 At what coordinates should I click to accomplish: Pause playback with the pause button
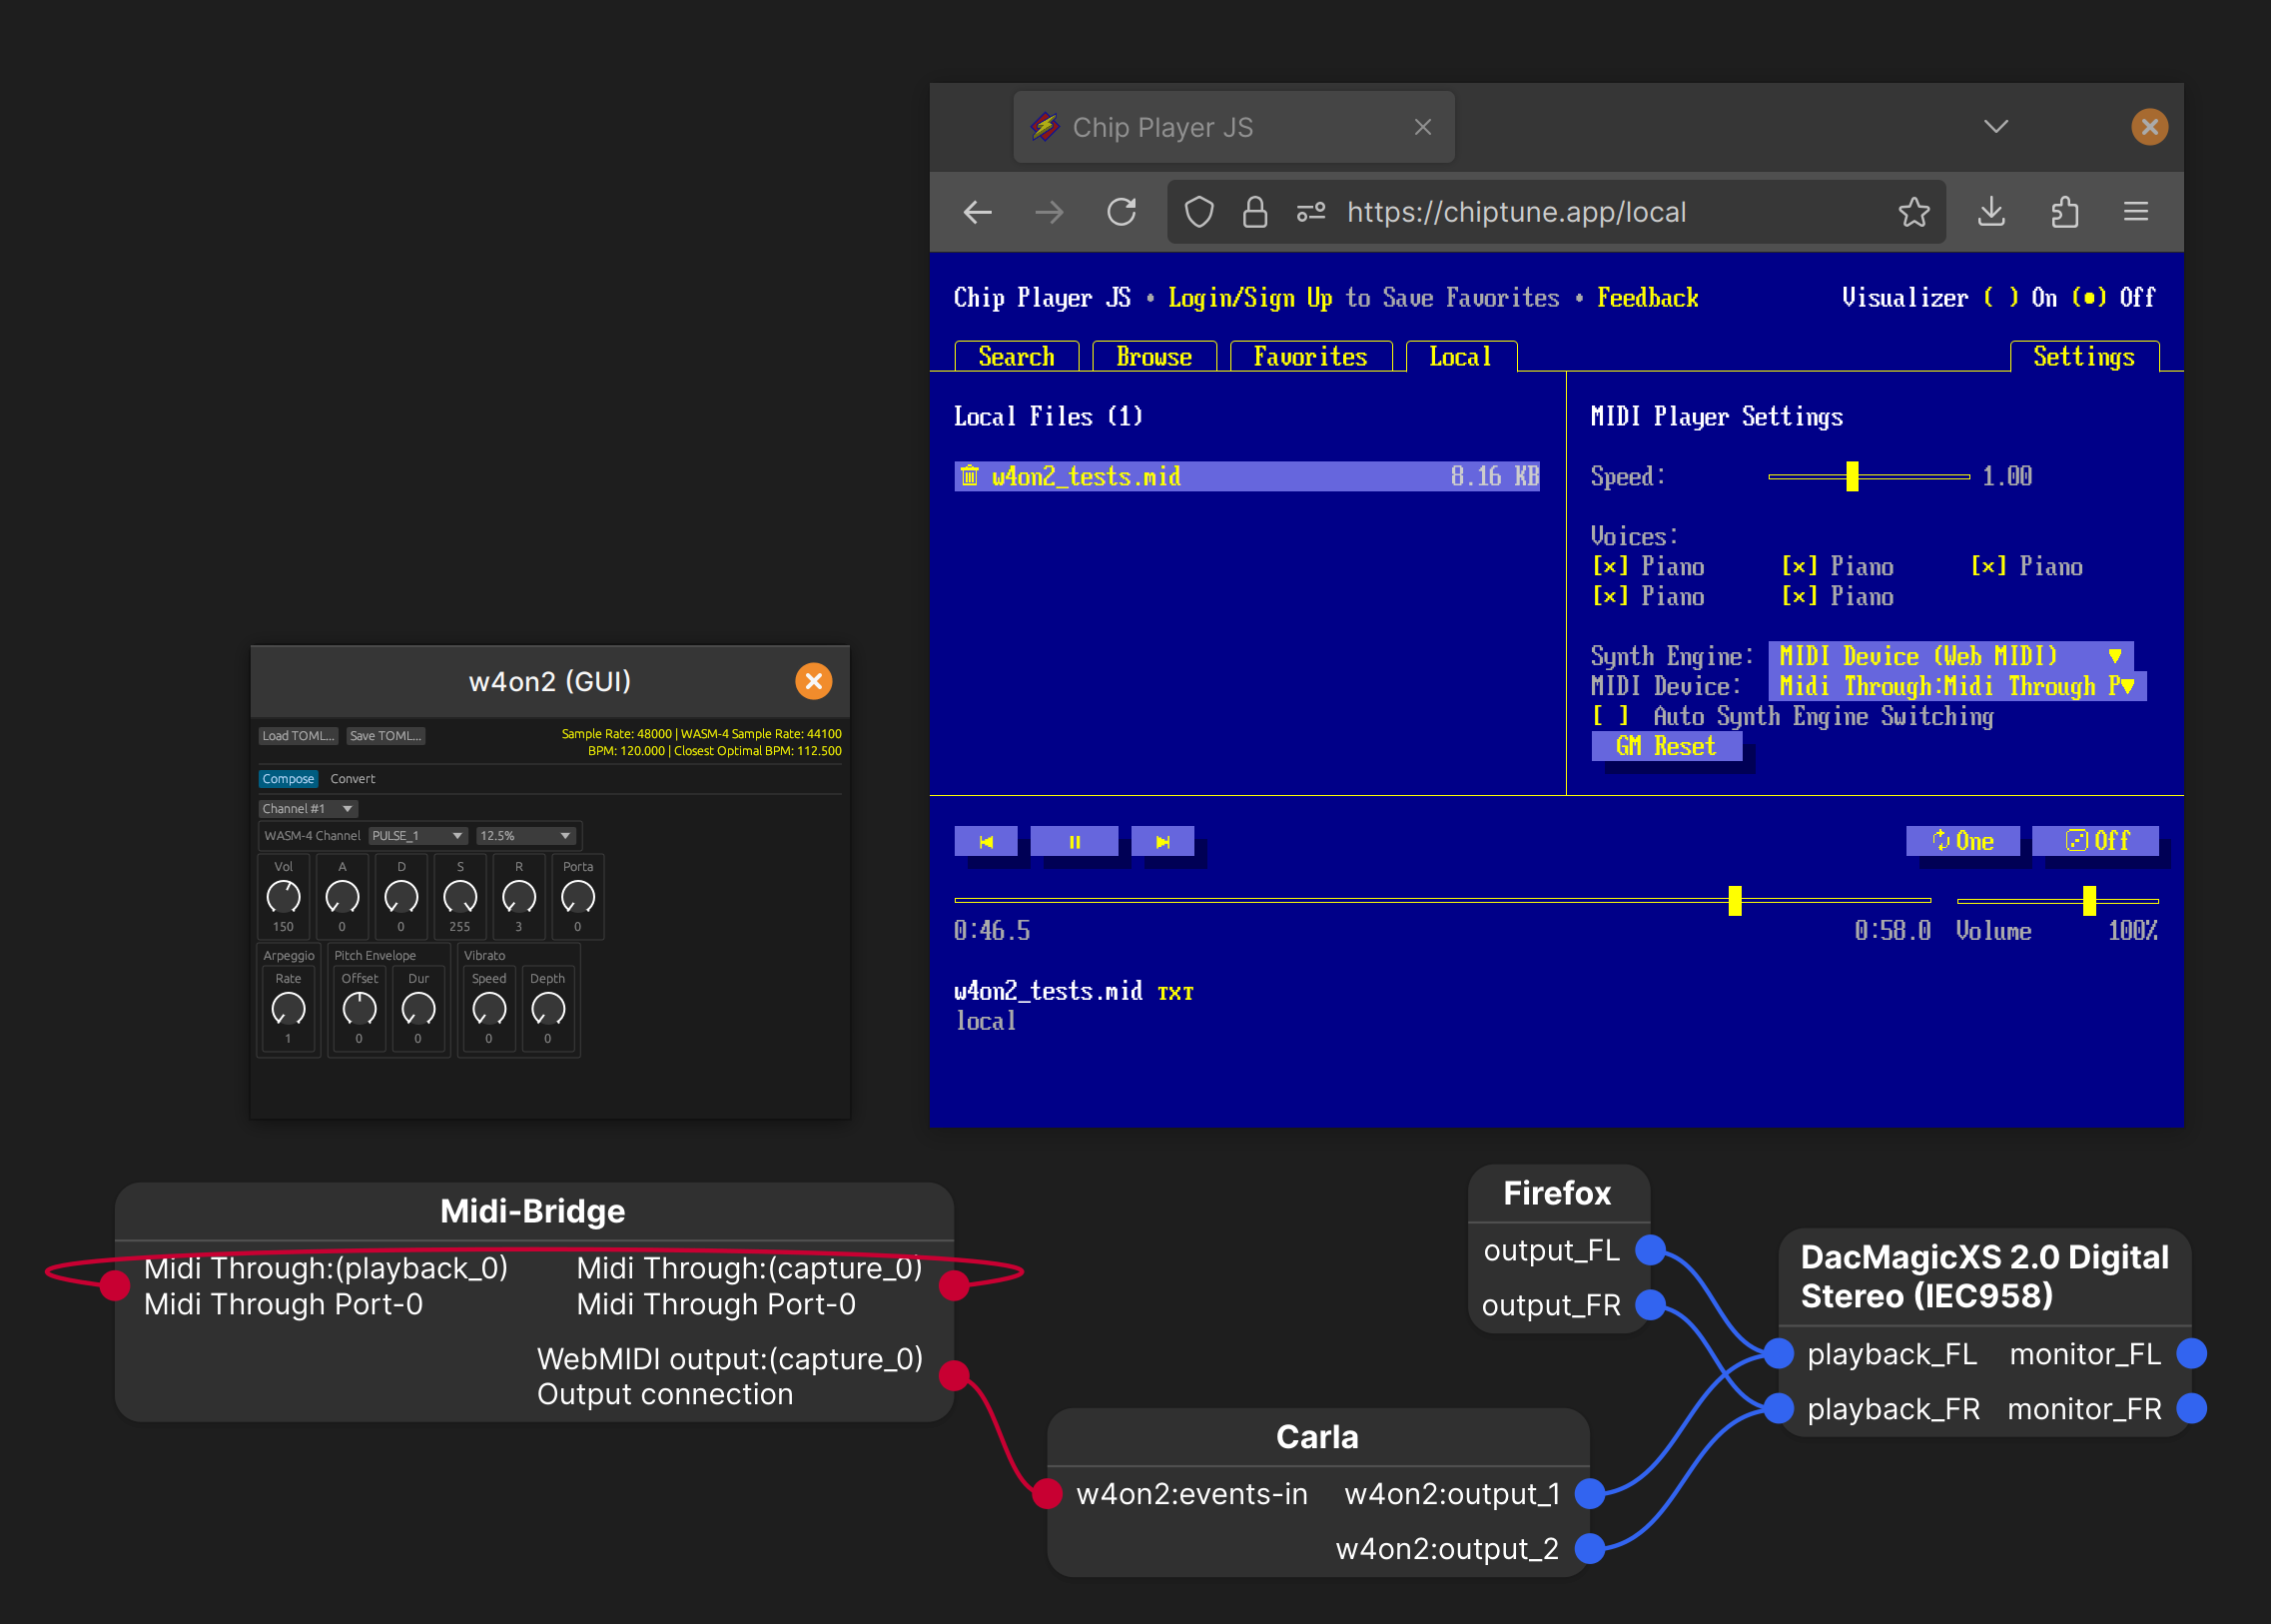[x=1074, y=842]
